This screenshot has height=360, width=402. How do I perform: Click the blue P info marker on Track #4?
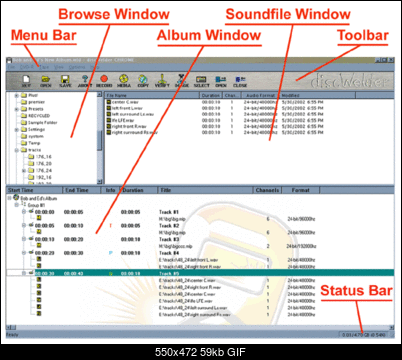(x=111, y=253)
